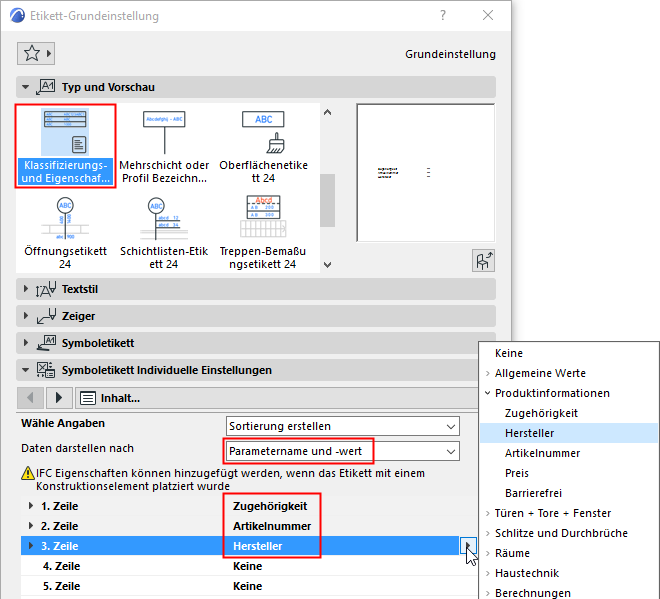Click the label type list scroll down arrow
The height and width of the screenshot is (599, 660).
327,265
